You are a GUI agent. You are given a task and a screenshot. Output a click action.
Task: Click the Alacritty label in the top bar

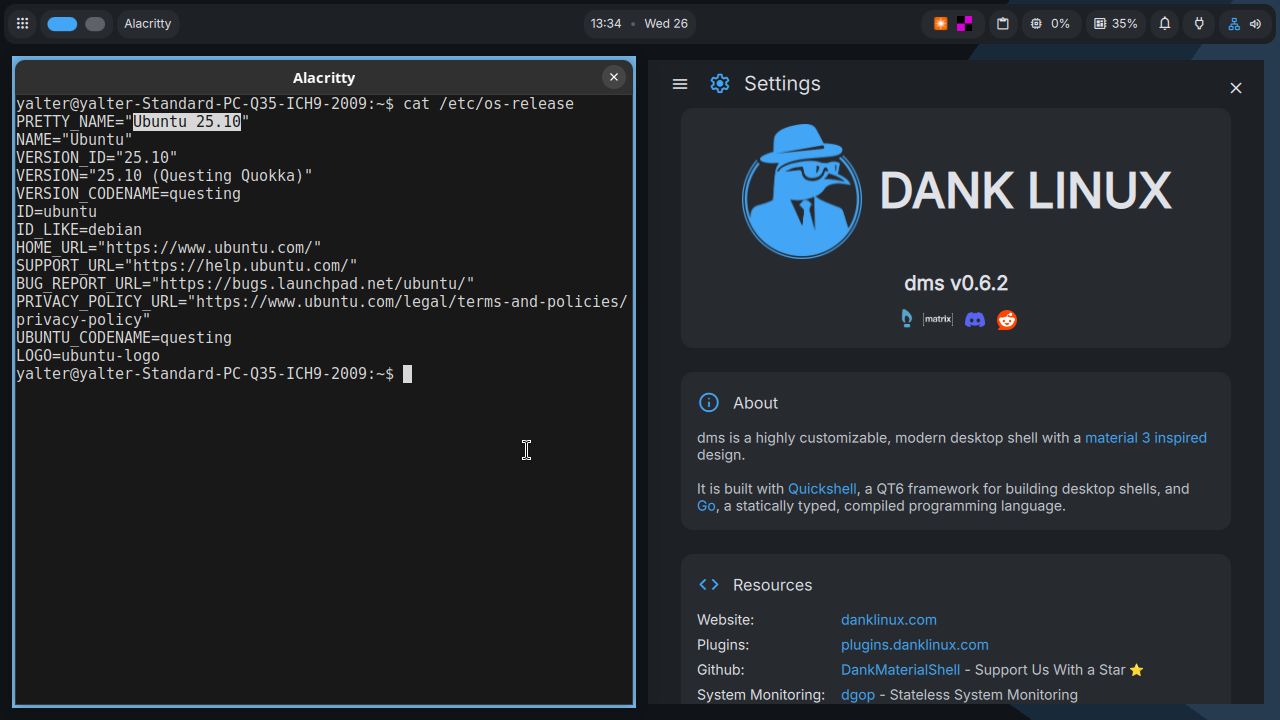147,23
